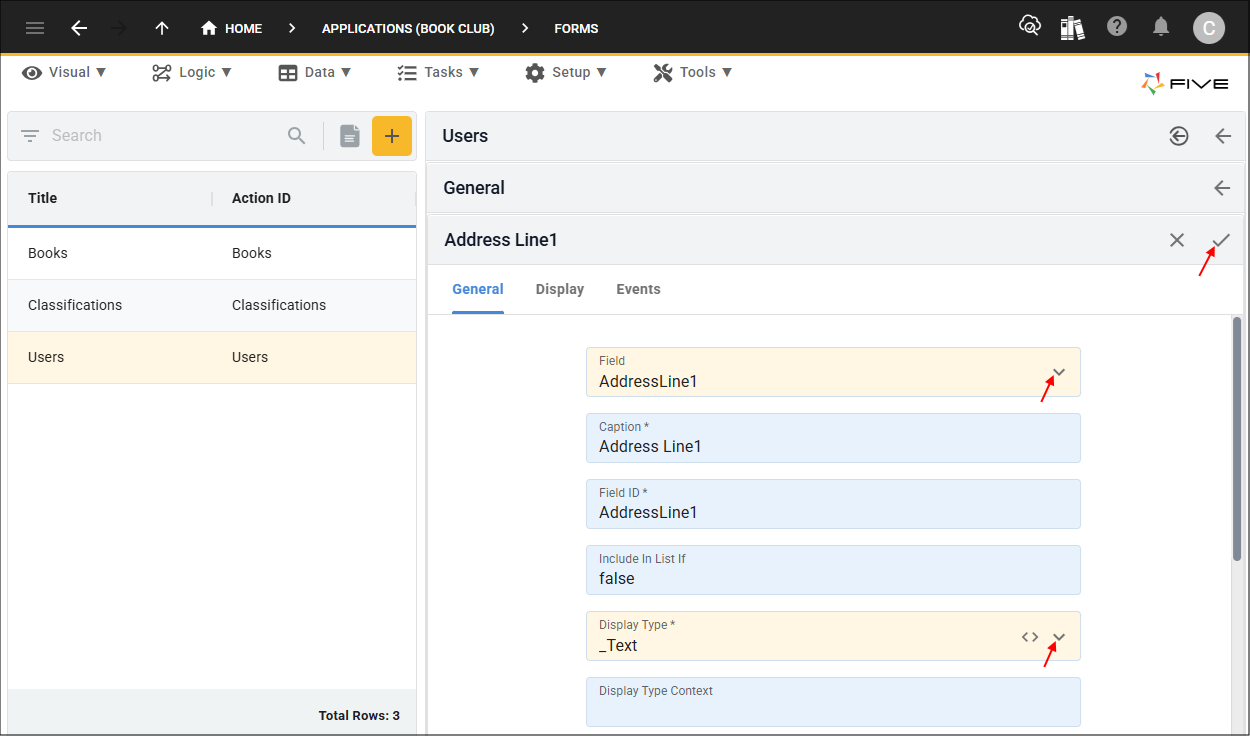Click the Caption input field

point(833,438)
